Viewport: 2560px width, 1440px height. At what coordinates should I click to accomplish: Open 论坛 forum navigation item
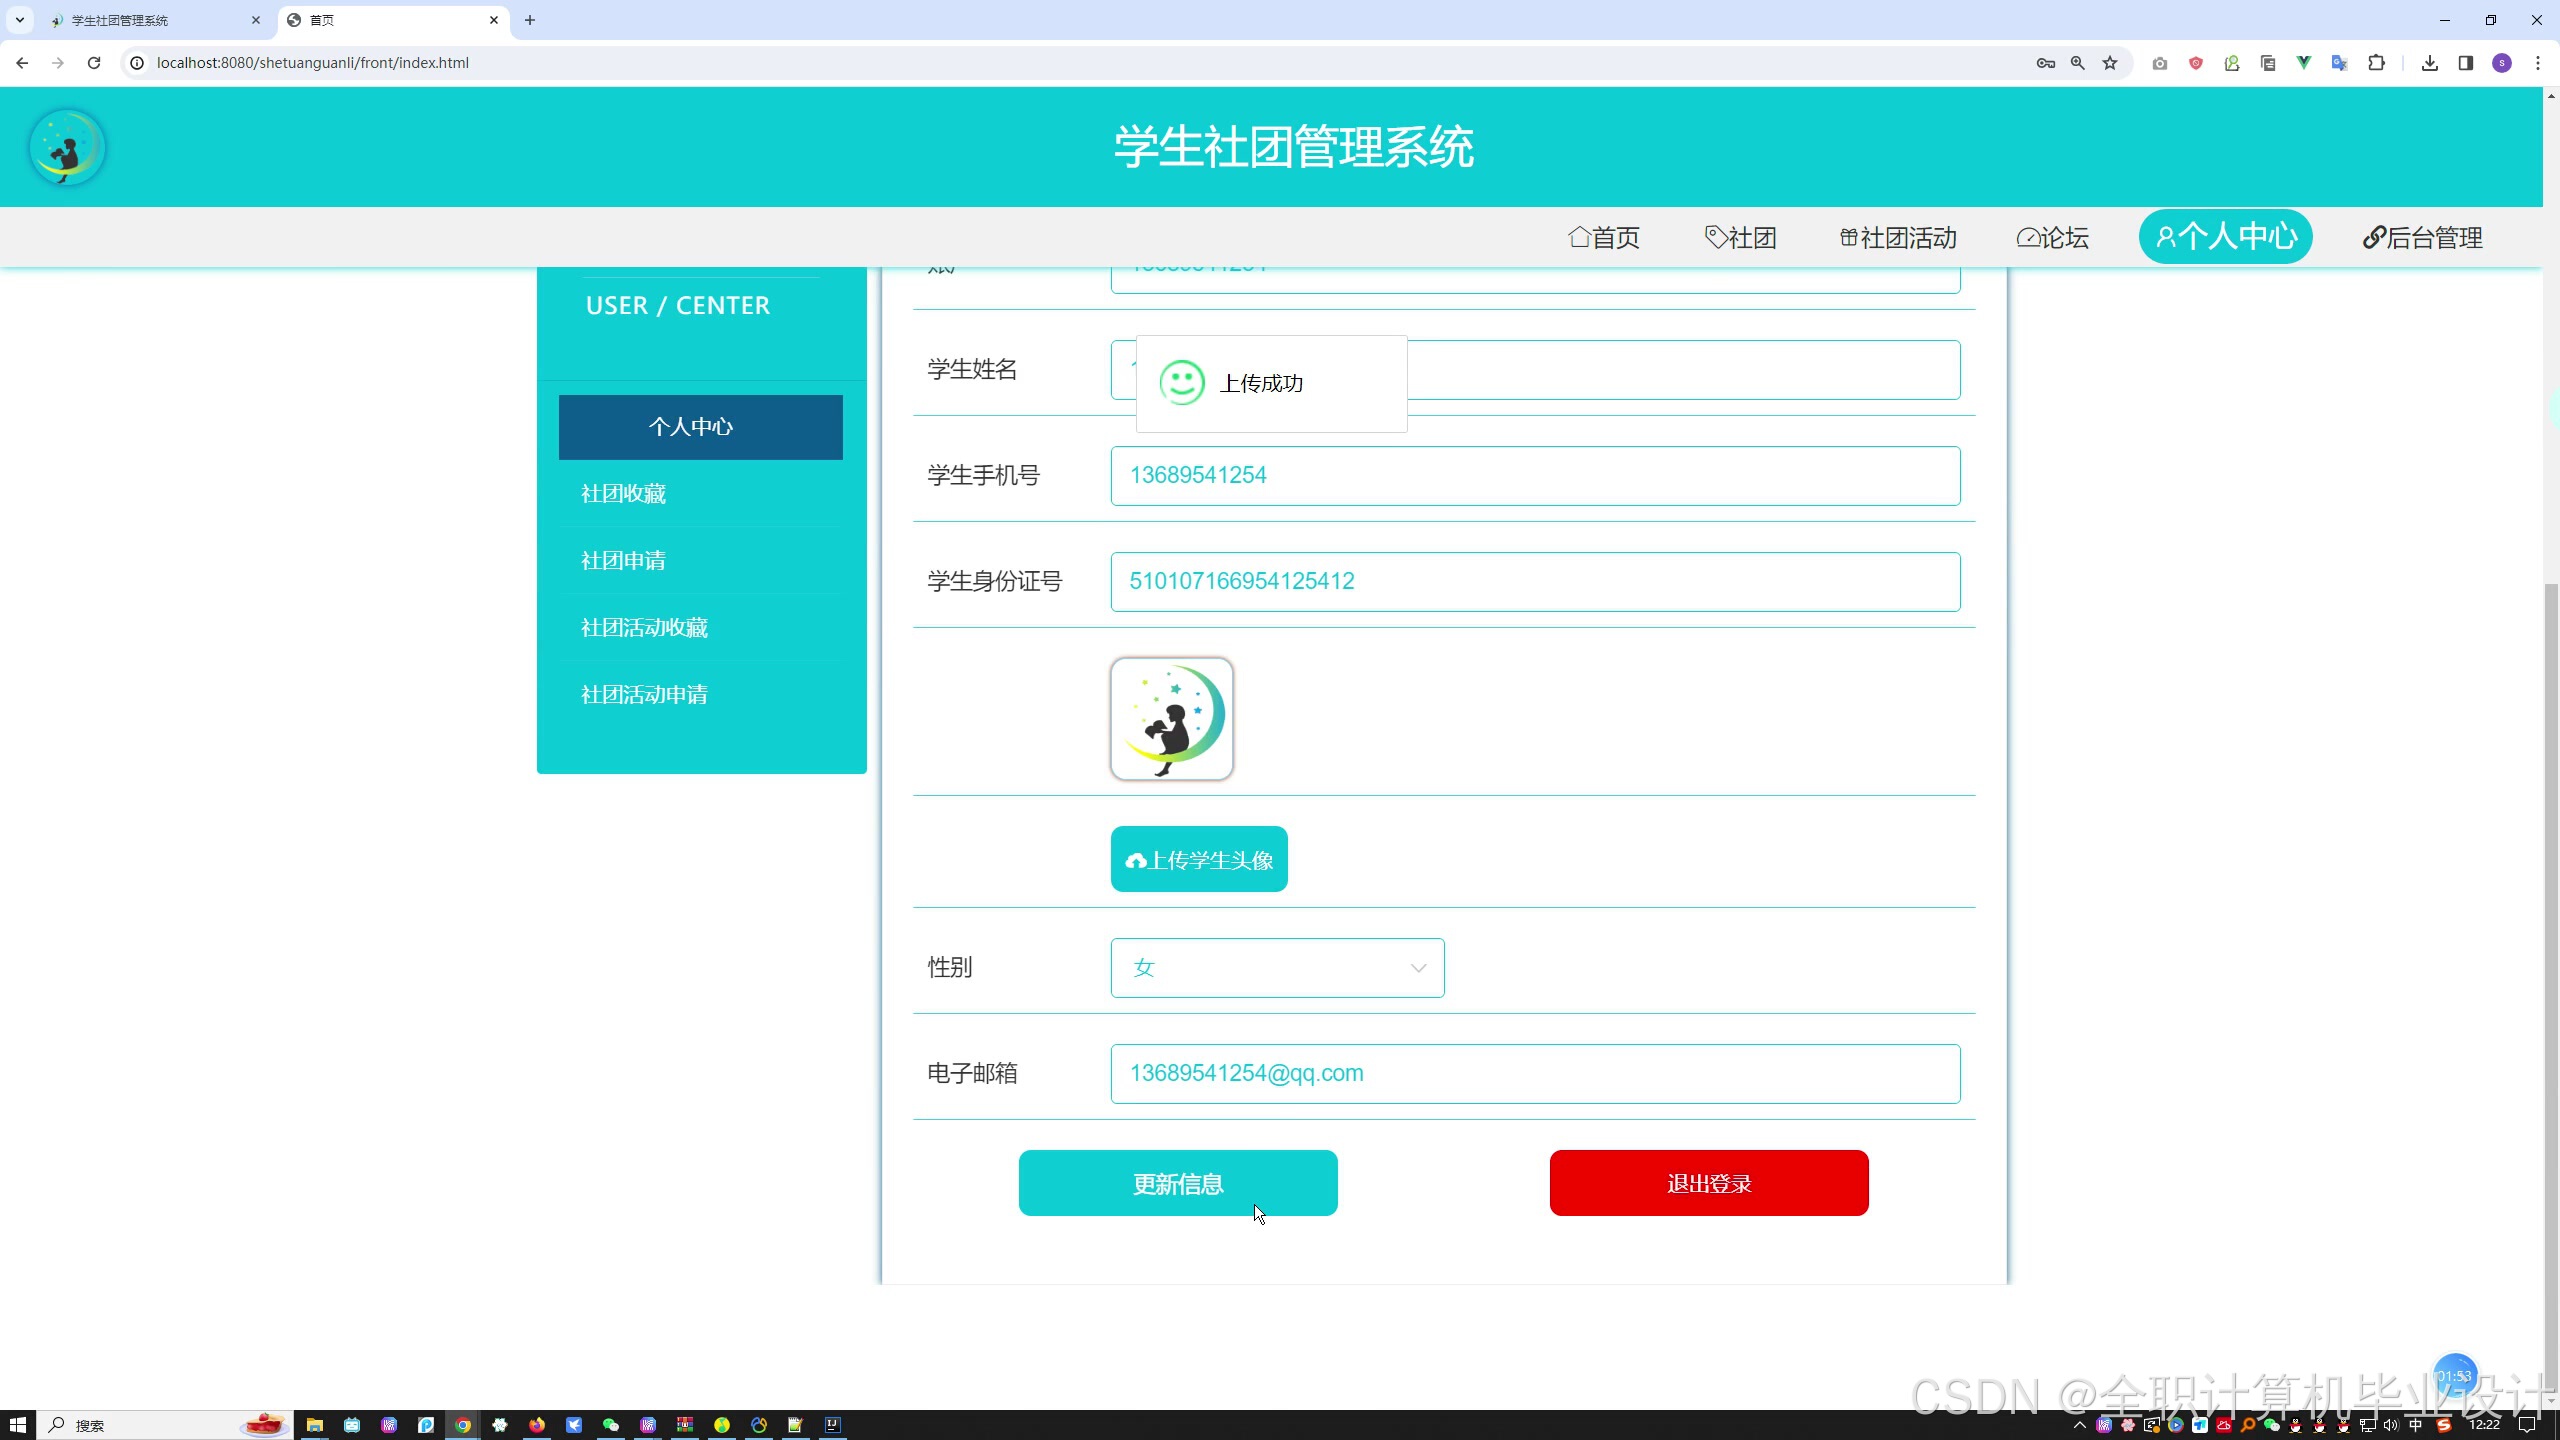point(2053,238)
